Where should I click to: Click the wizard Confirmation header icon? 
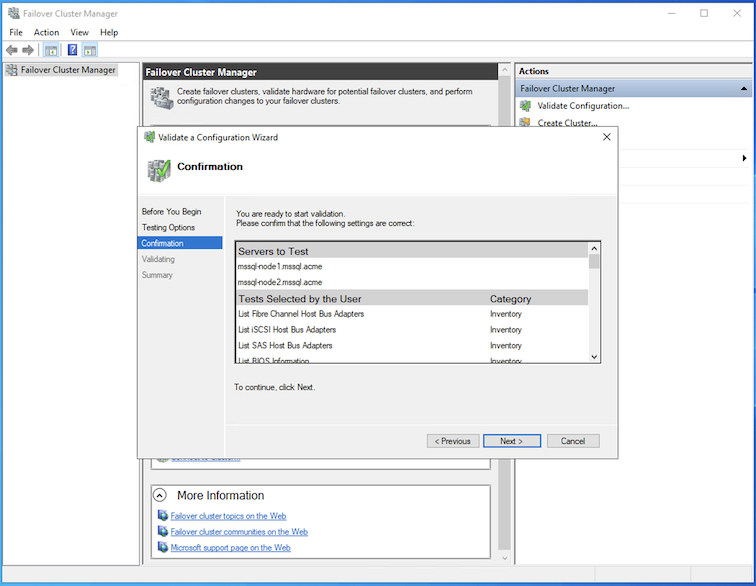[x=159, y=171]
